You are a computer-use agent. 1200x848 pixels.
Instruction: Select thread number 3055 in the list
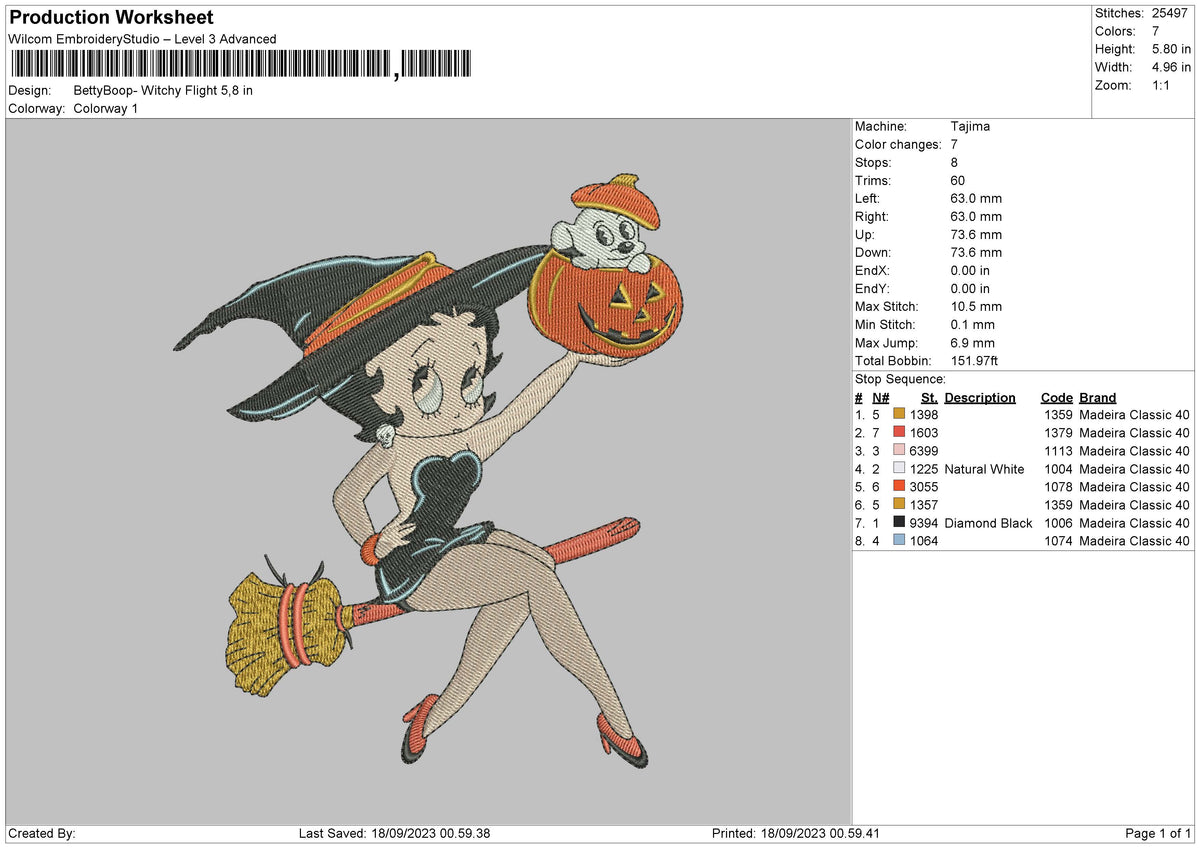924,486
